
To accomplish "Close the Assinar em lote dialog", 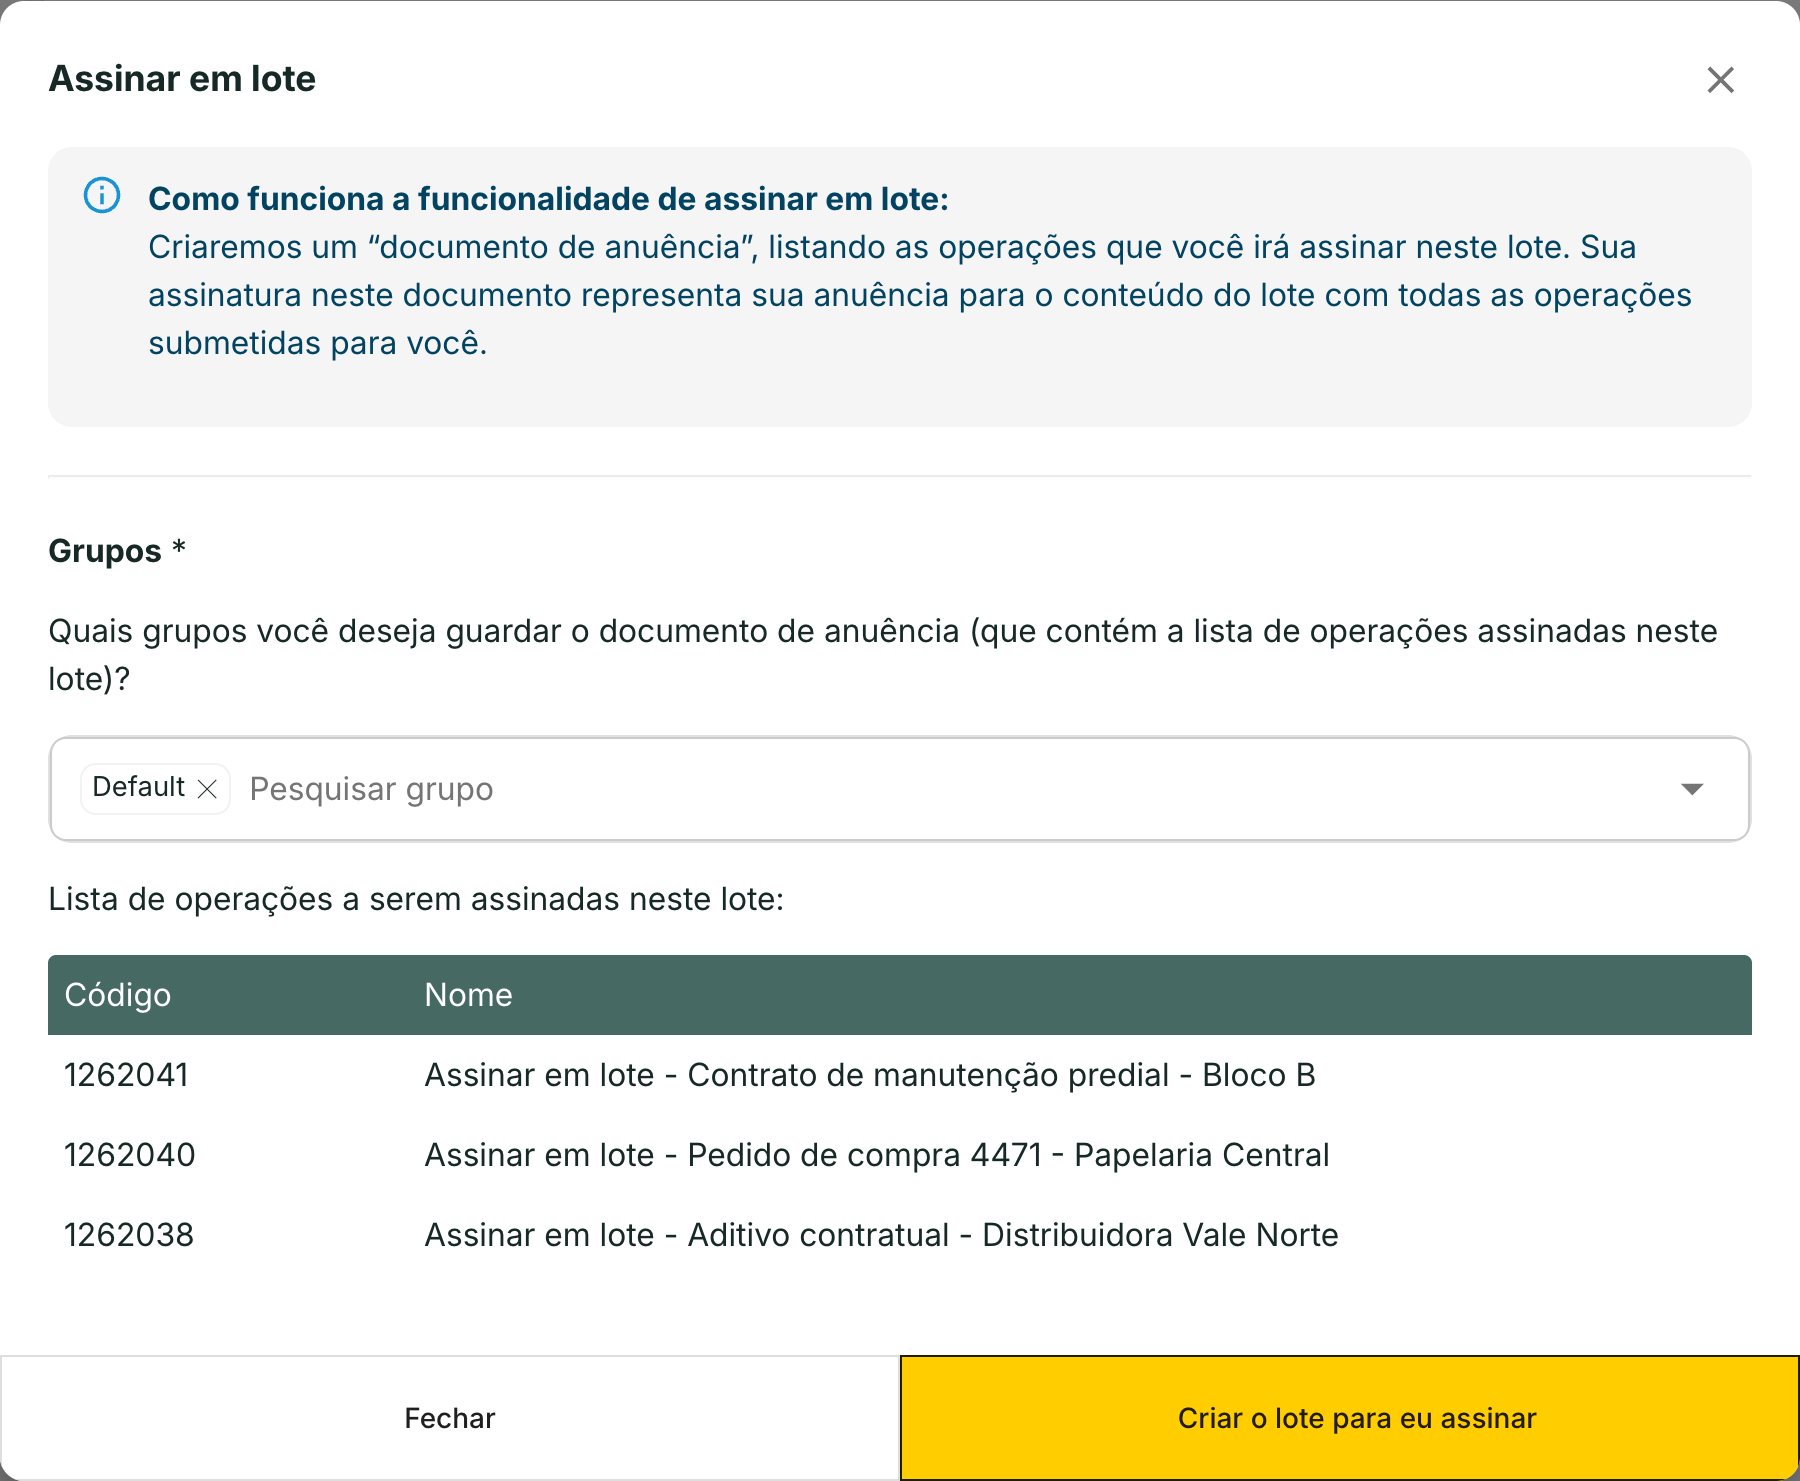I will click(1720, 80).
